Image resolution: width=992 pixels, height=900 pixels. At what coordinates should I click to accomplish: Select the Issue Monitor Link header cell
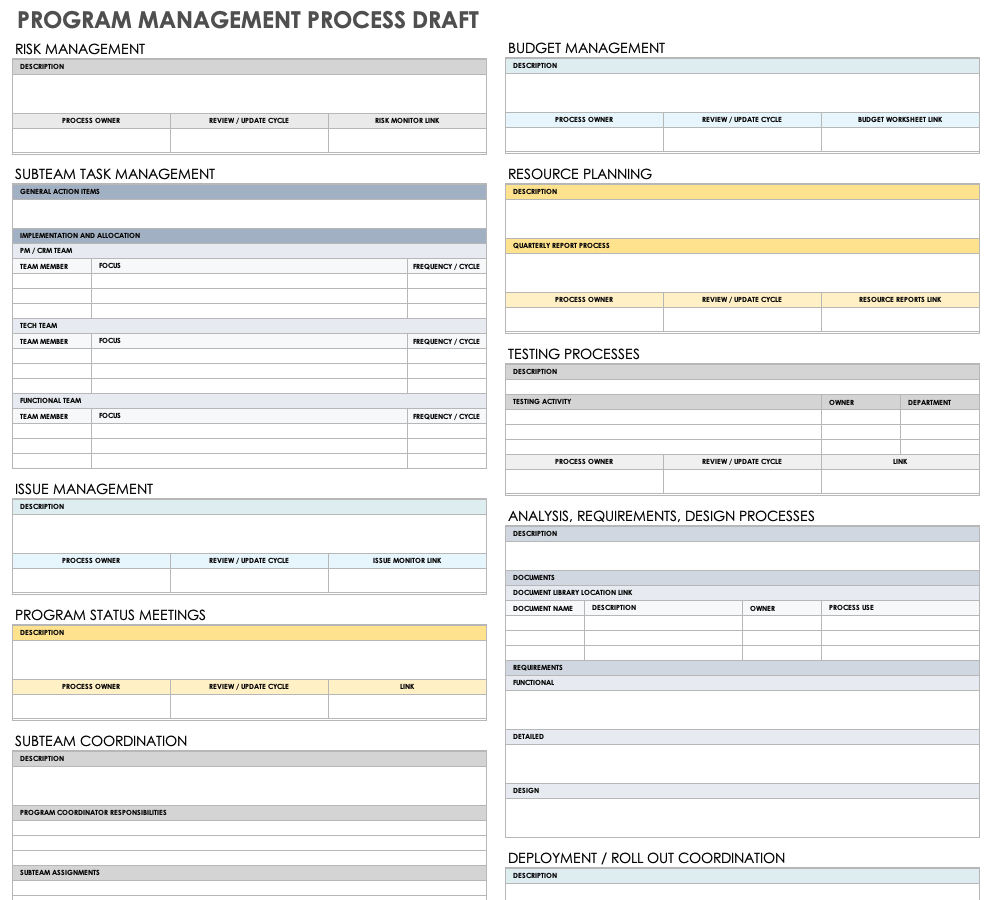tap(407, 561)
